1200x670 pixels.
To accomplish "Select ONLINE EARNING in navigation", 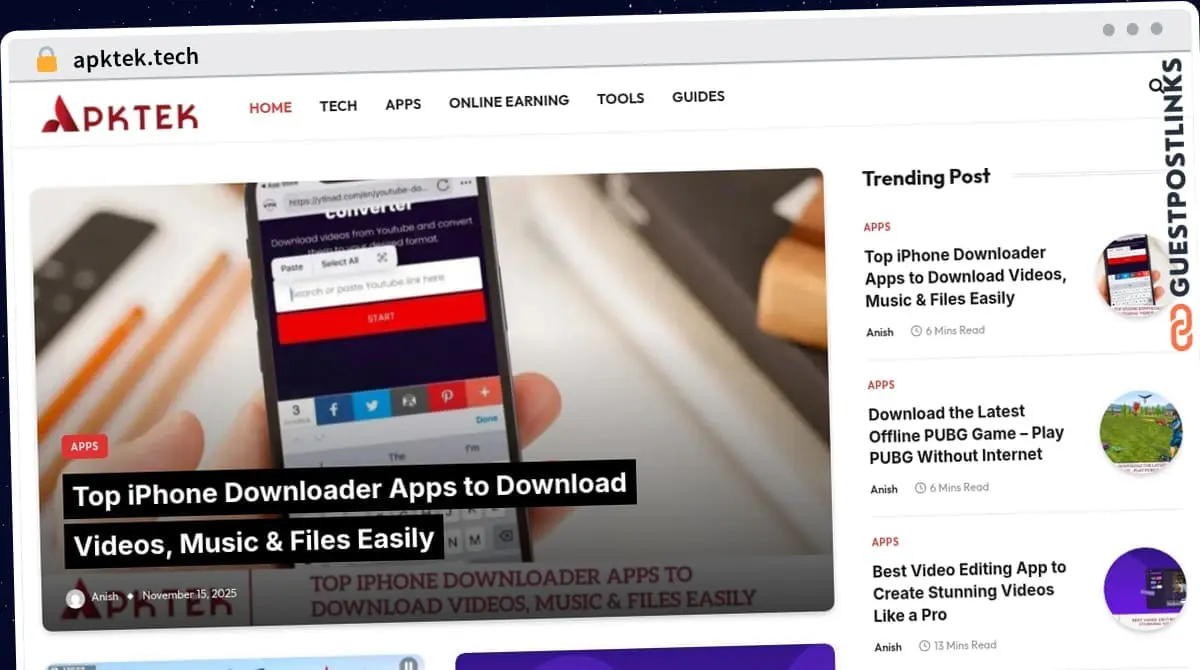I will [508, 101].
